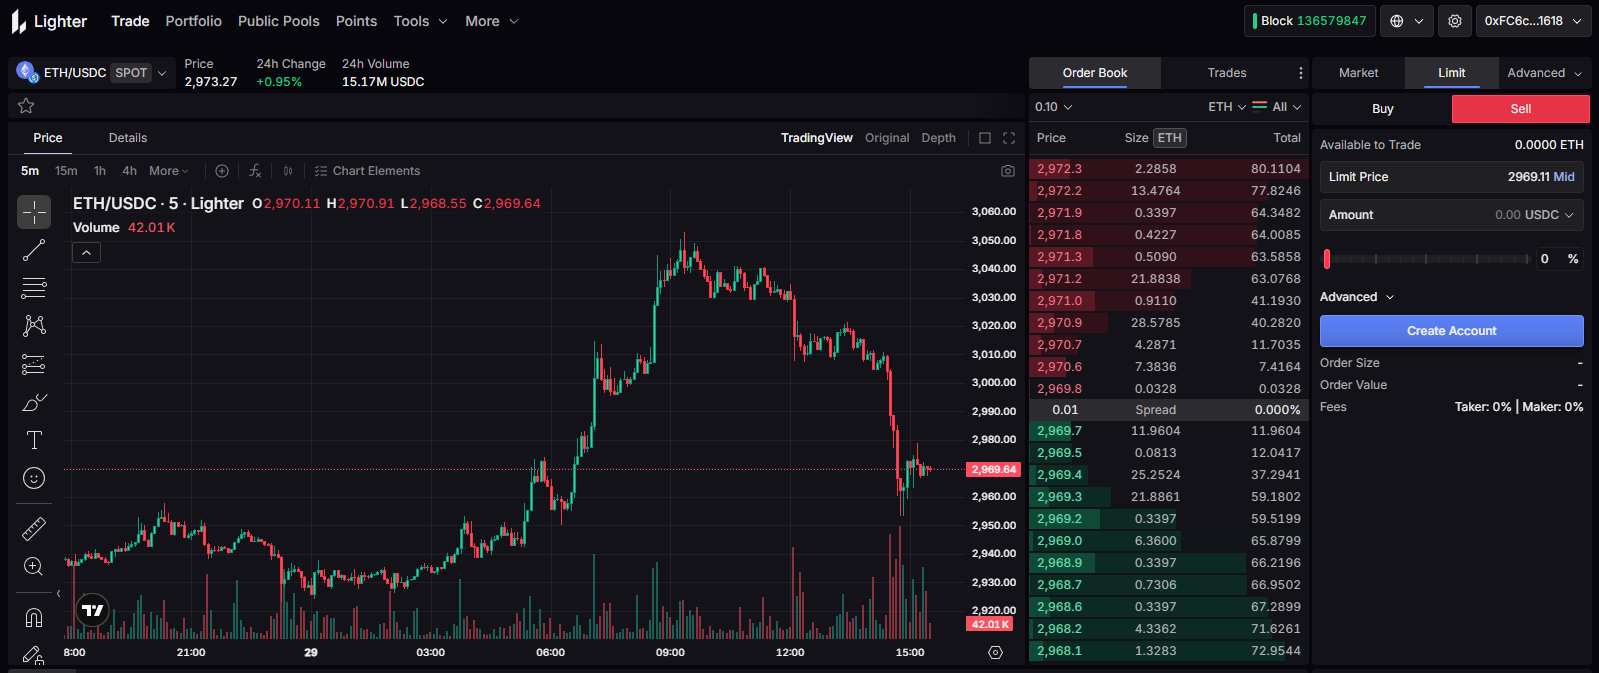
Task: Switch order side to Buy
Action: pyautogui.click(x=1382, y=109)
